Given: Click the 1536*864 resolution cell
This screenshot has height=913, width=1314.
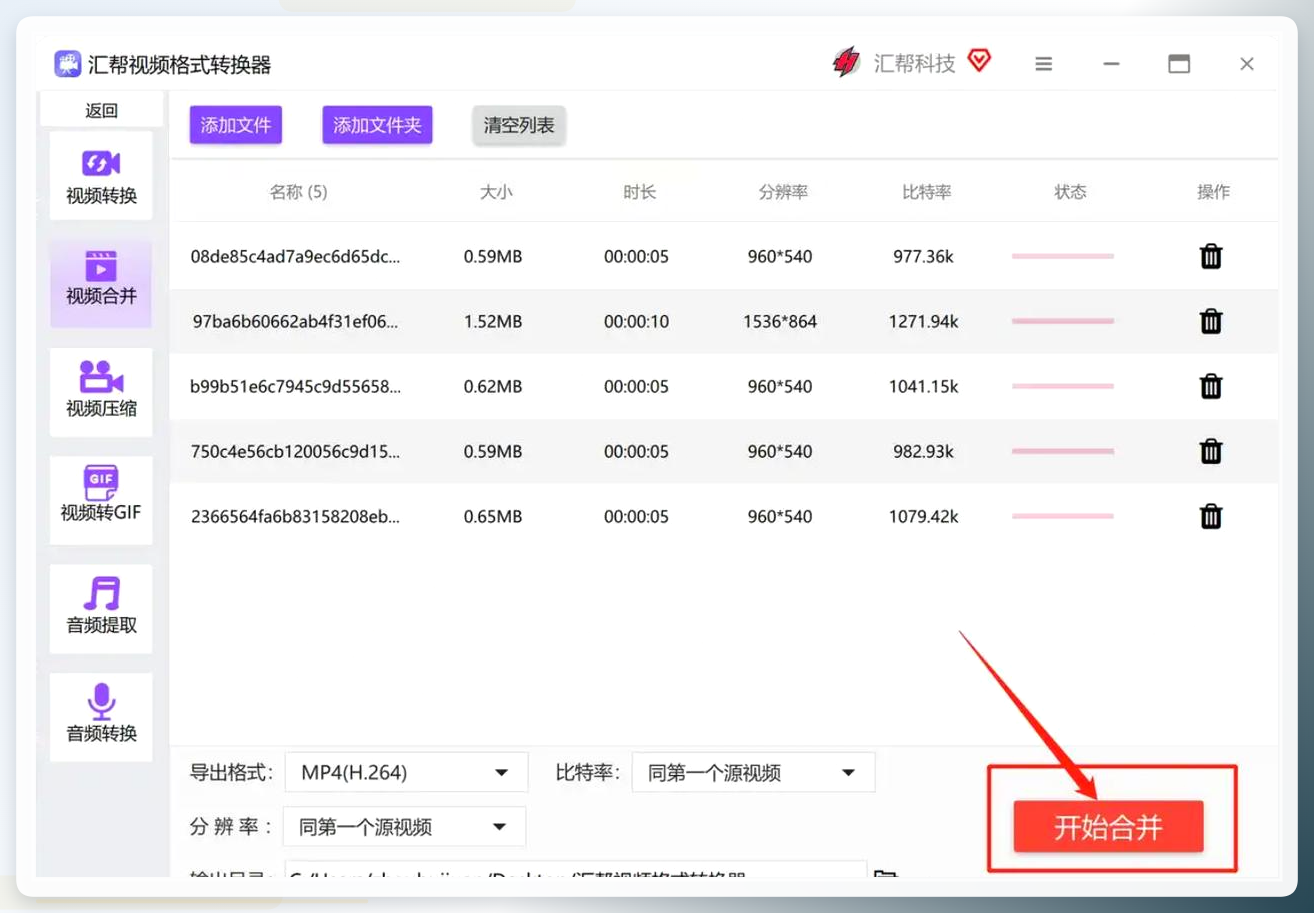Looking at the screenshot, I should (x=780, y=322).
